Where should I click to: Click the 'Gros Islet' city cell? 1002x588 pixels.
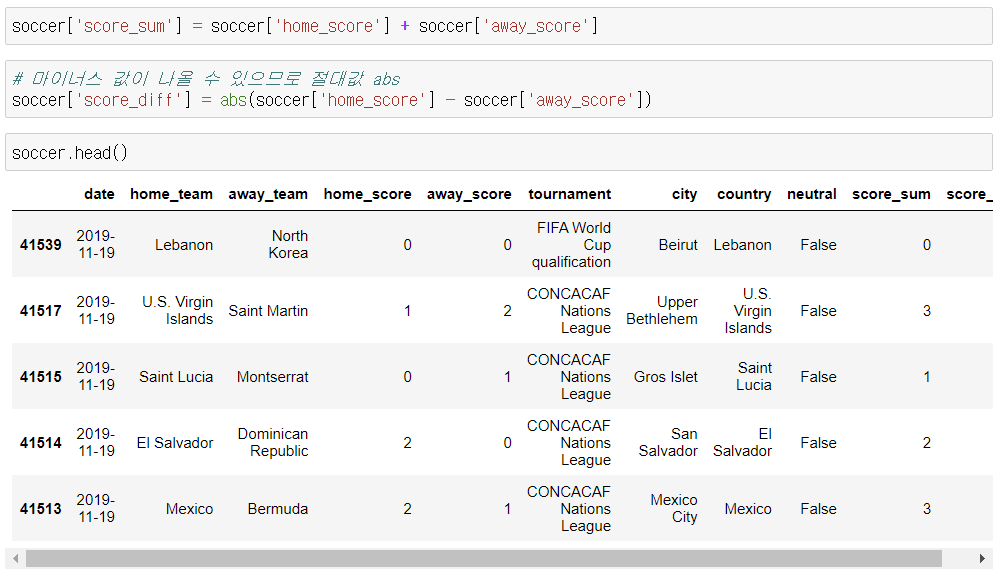(x=666, y=376)
